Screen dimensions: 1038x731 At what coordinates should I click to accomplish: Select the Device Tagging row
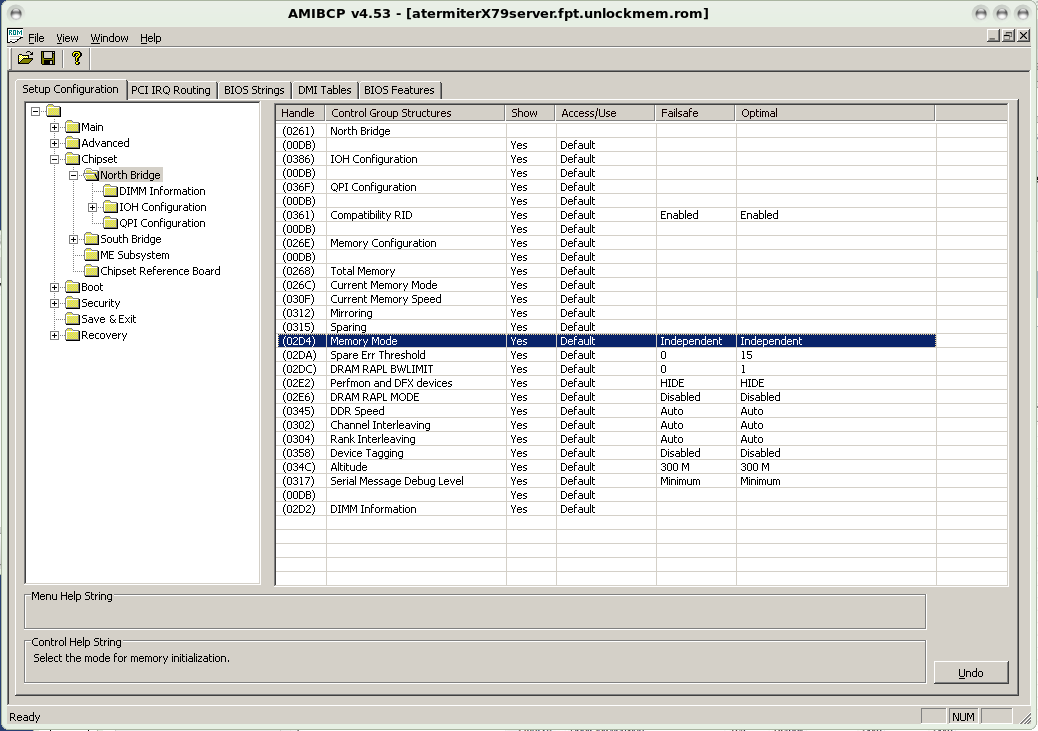coord(606,453)
